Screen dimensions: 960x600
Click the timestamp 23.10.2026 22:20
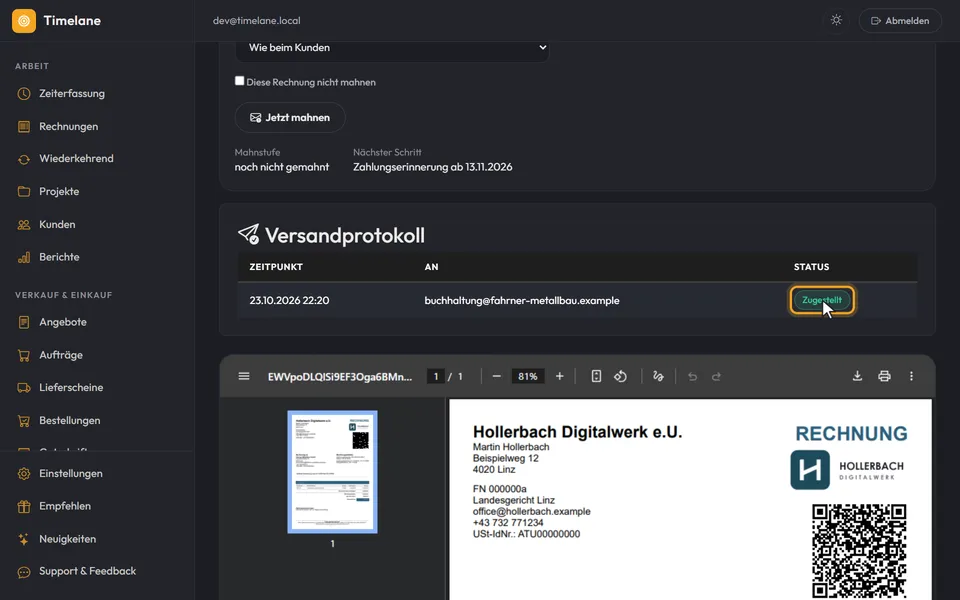289,301
